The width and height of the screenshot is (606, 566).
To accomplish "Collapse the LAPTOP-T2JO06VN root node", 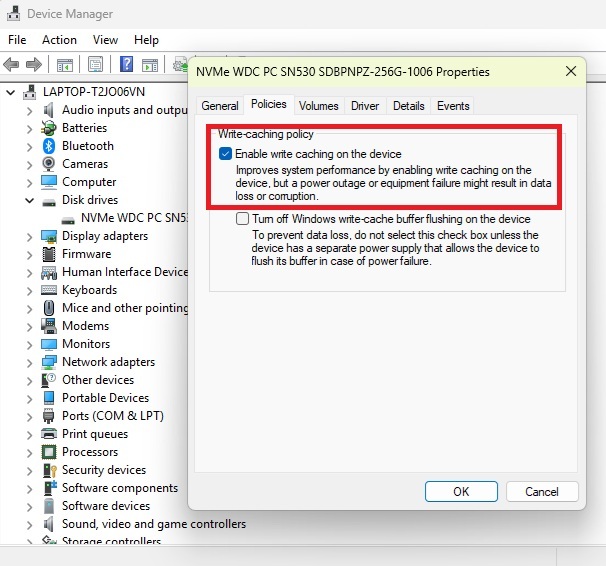I will pyautogui.click(x=11, y=92).
